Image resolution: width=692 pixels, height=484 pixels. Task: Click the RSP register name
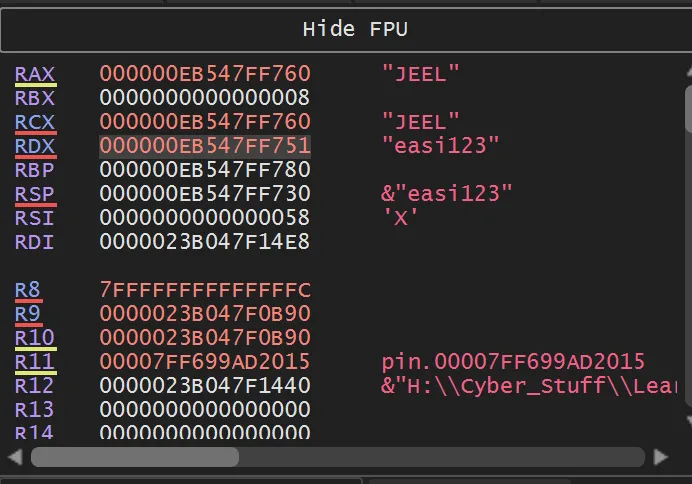(35, 194)
